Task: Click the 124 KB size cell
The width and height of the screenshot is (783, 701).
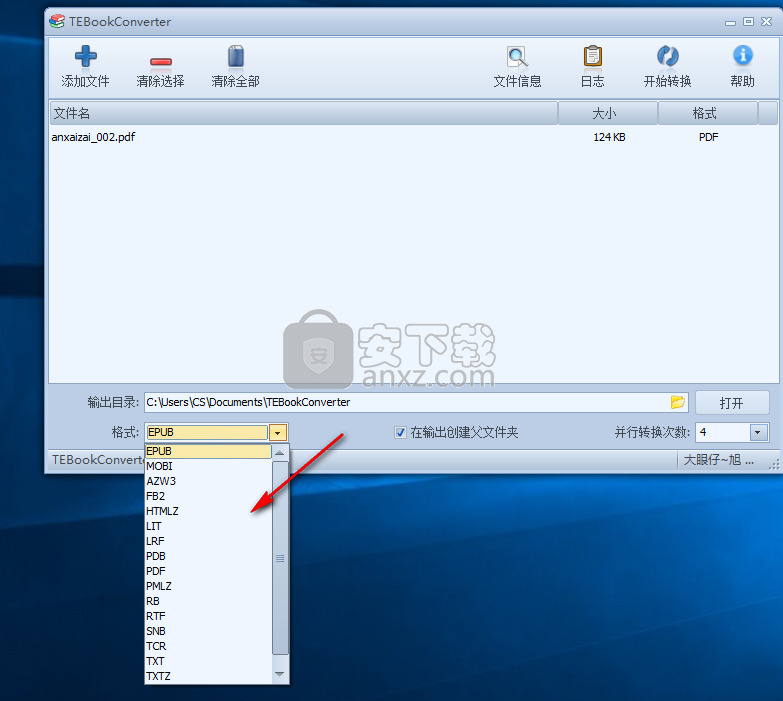Action: point(609,137)
